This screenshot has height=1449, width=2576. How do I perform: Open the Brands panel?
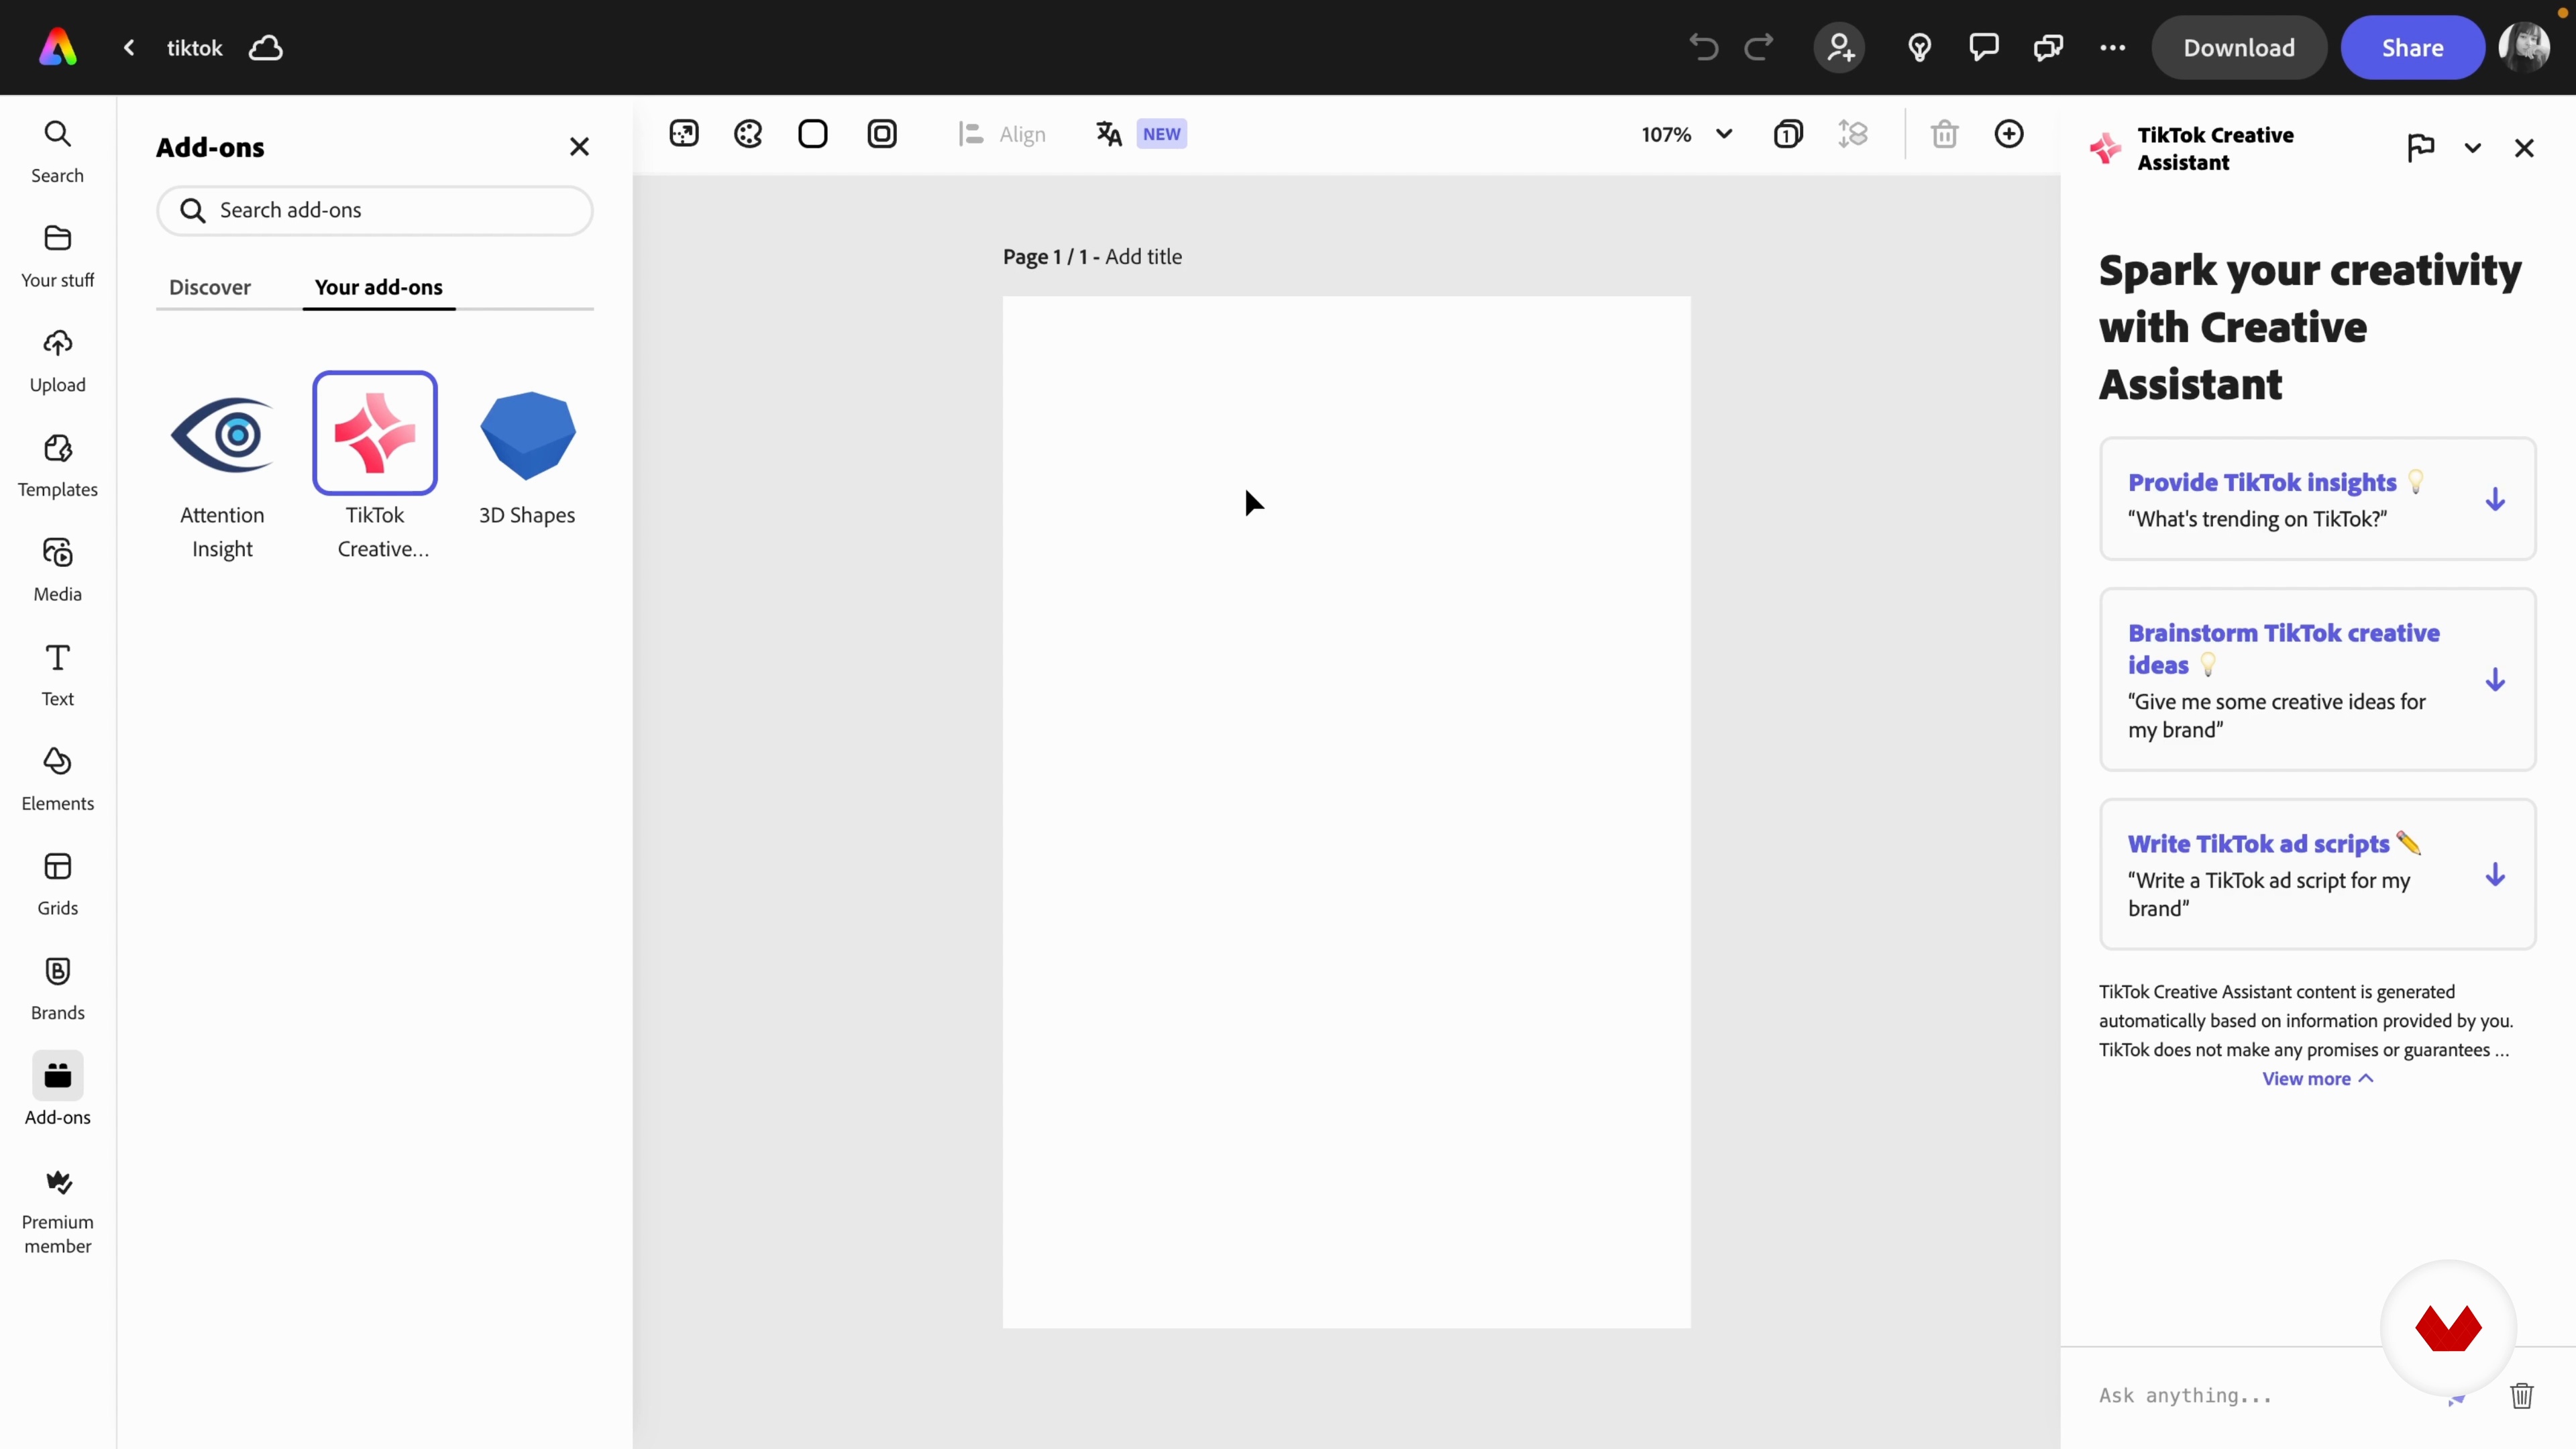pyautogui.click(x=58, y=989)
